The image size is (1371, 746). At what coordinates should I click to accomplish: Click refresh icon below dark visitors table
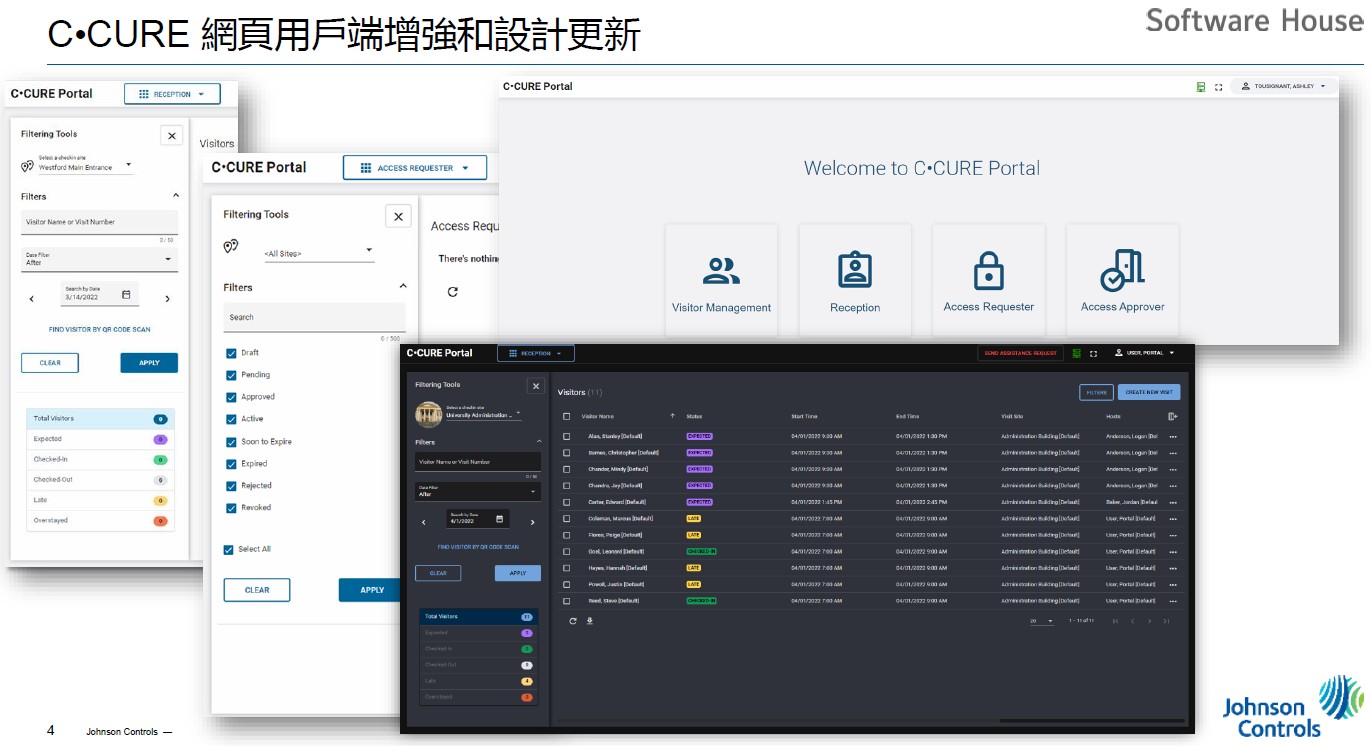click(x=573, y=621)
